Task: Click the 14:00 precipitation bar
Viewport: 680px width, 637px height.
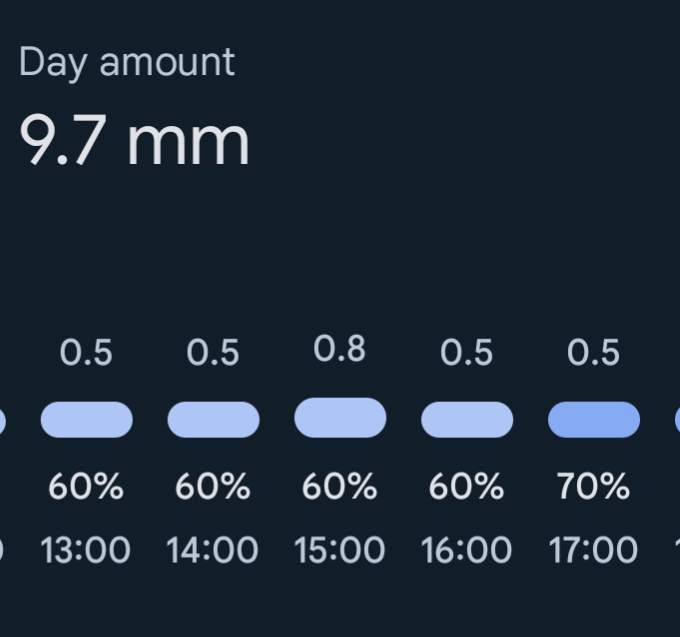Action: pos(213,419)
